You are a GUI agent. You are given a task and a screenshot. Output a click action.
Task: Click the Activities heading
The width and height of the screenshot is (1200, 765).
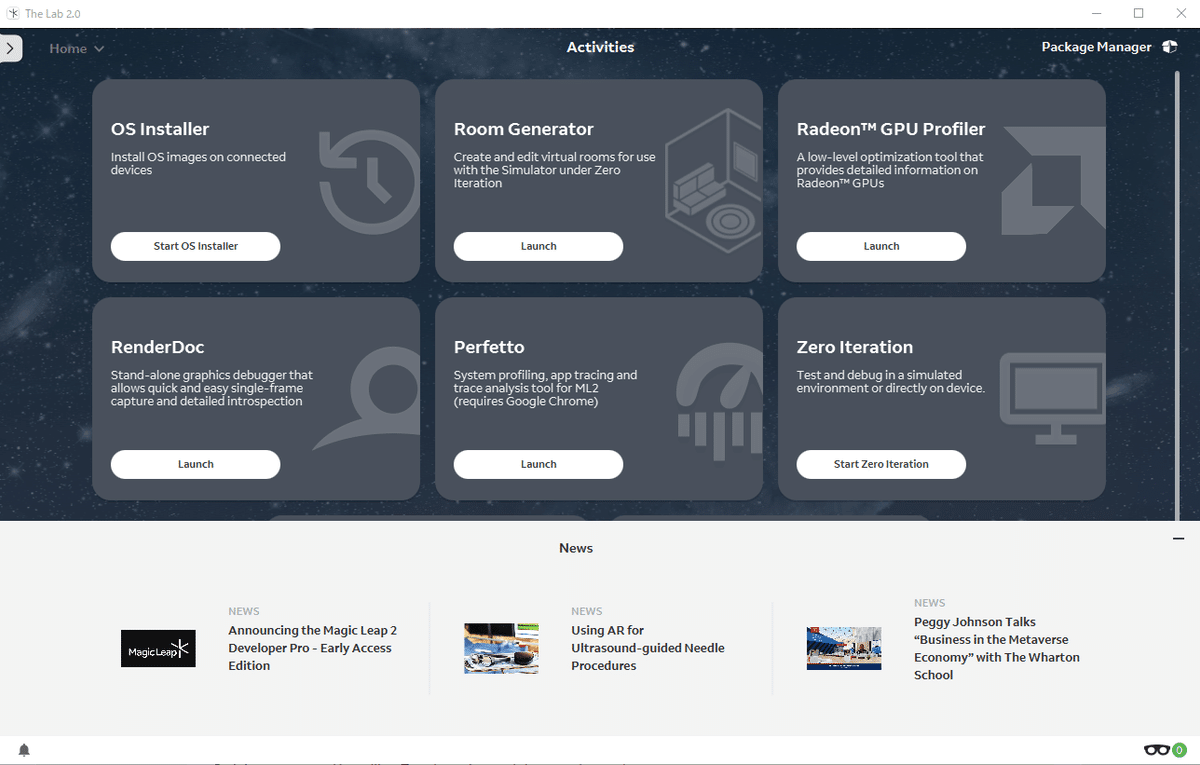pos(600,47)
